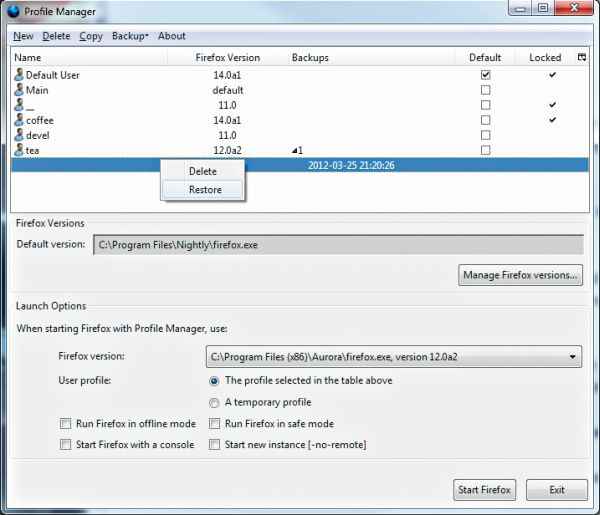600x515 pixels.
Task: Sort by Firefox Version column header
Action: click(228, 57)
